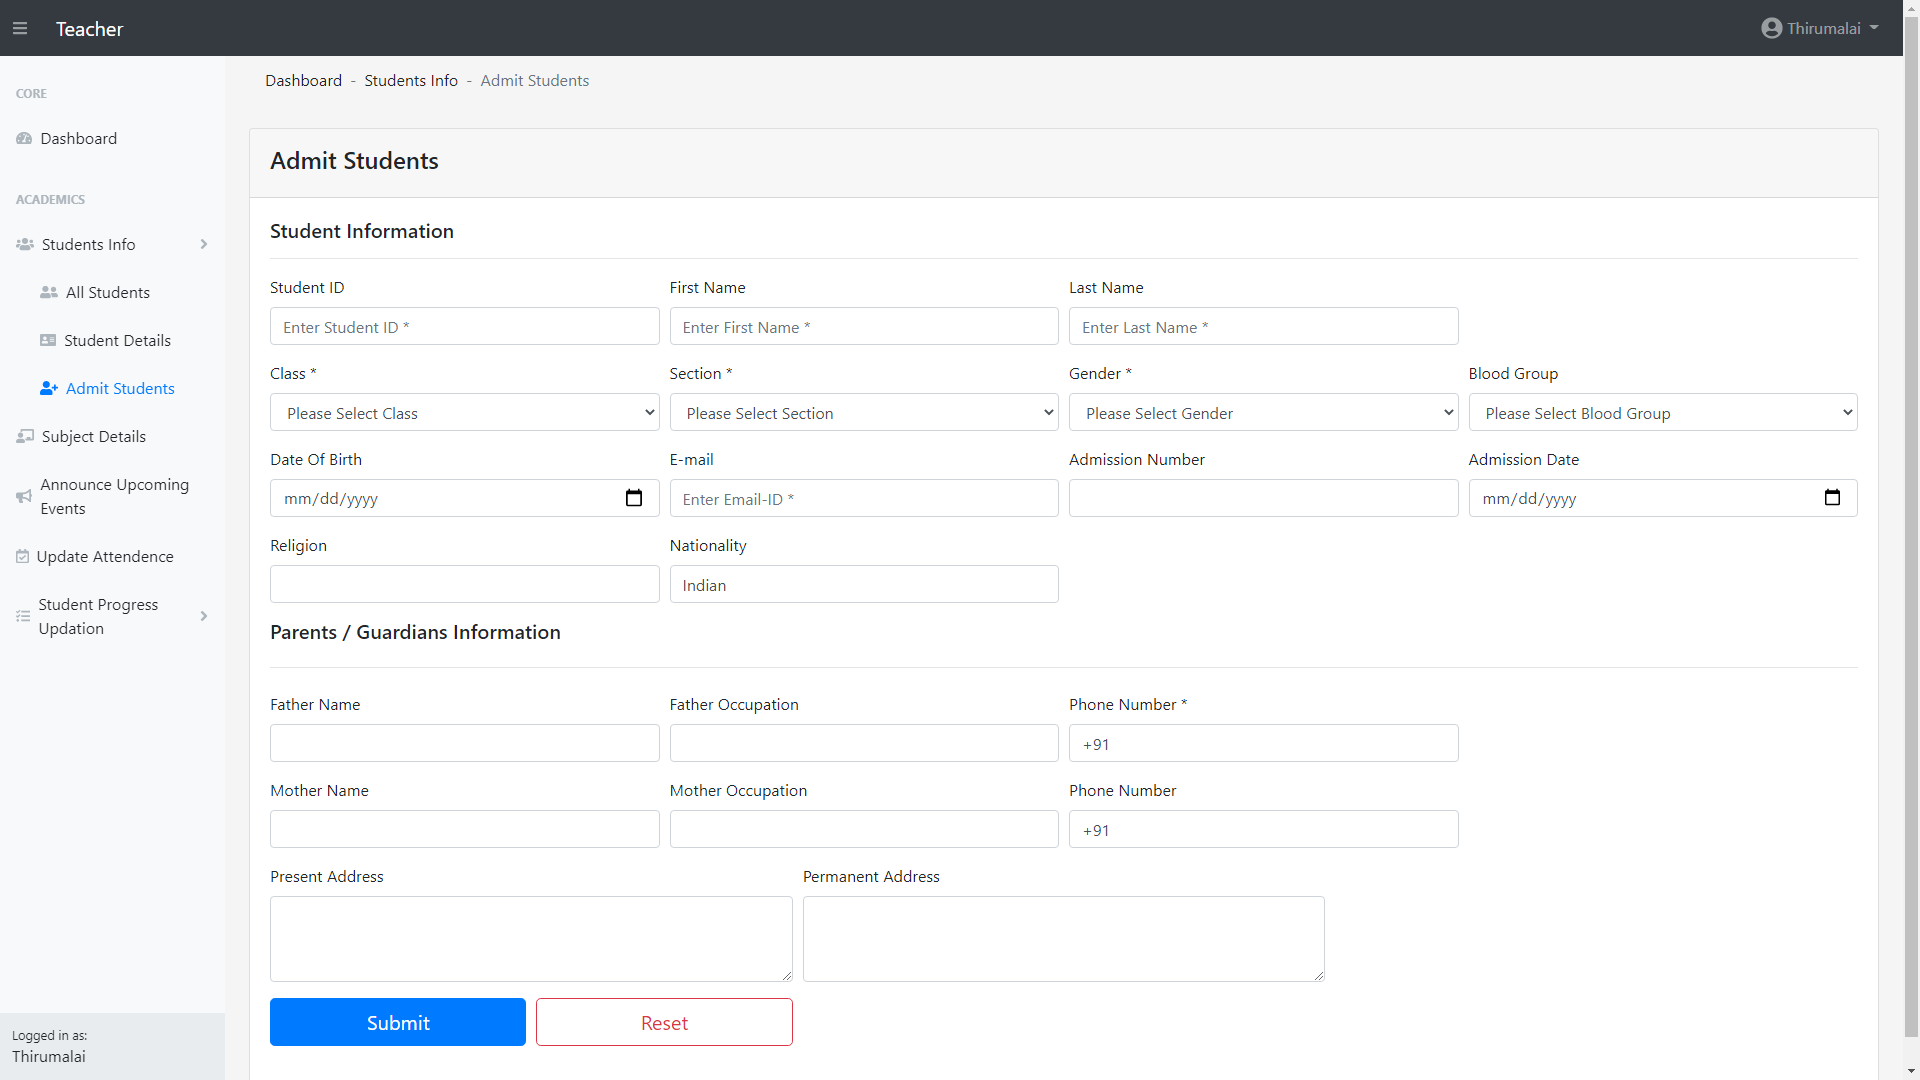Image resolution: width=1920 pixels, height=1080 pixels.
Task: Click the Update Attendence calendar-check icon
Action: coord(22,556)
